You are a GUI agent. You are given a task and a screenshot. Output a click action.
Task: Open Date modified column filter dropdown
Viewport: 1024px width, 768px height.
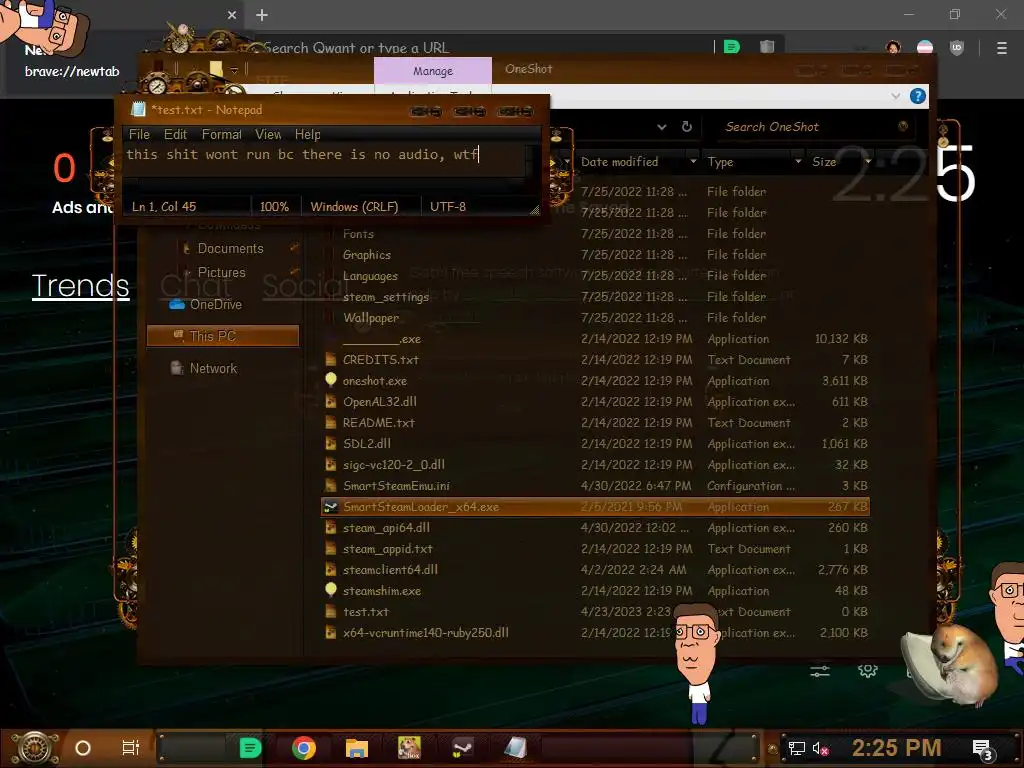coord(693,161)
